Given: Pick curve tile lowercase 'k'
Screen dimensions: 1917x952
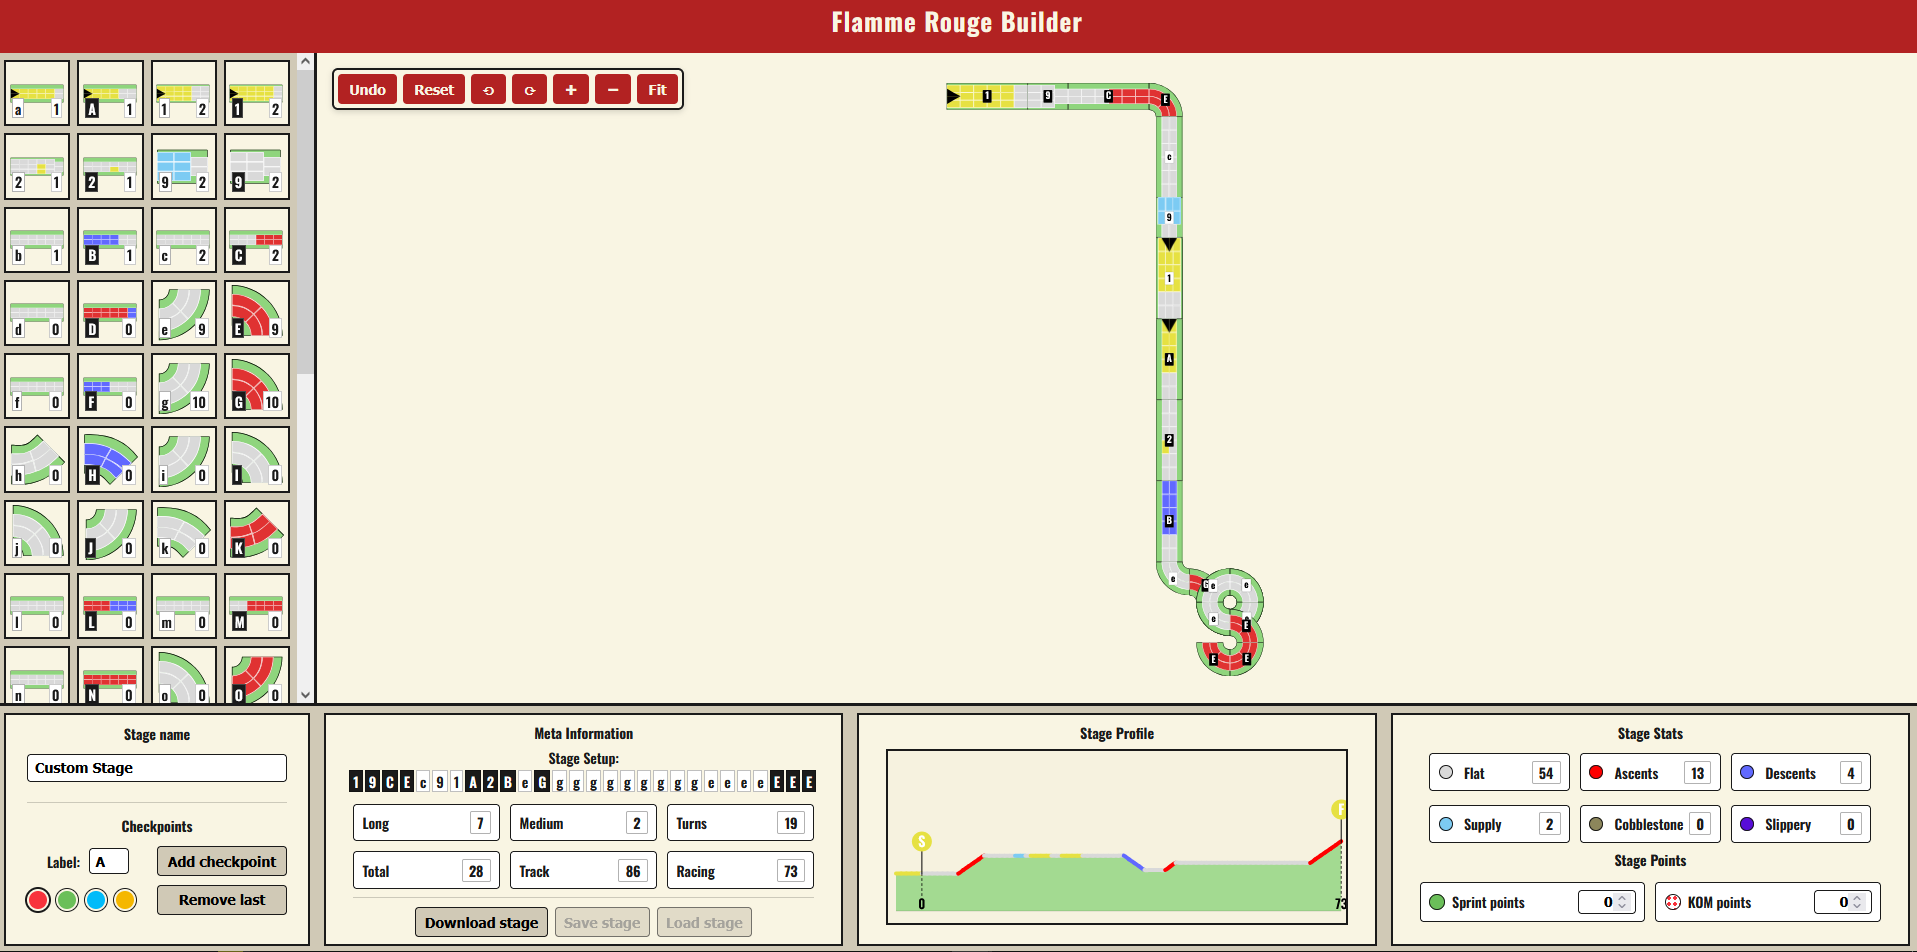Looking at the screenshot, I should 183,532.
